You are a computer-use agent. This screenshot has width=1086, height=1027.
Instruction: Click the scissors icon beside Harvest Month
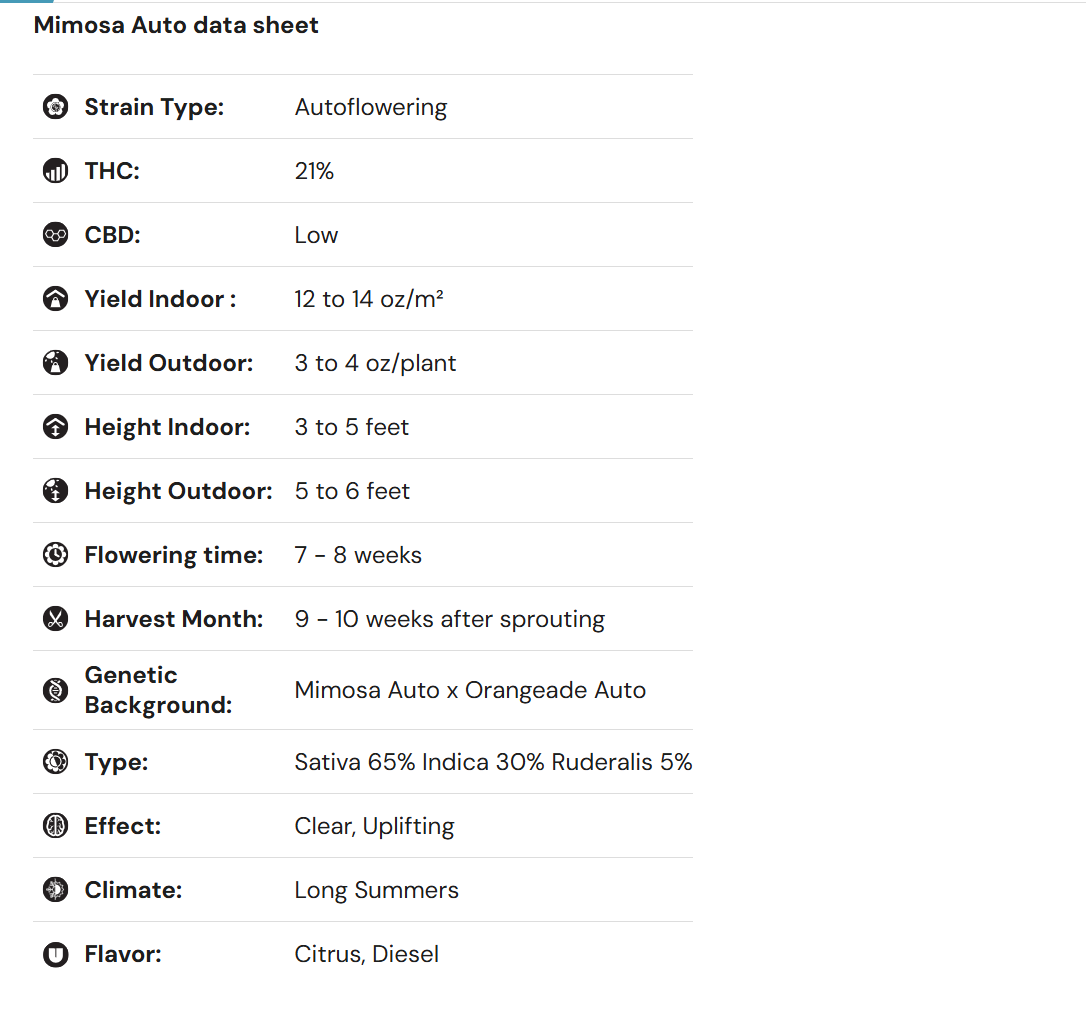tap(56, 619)
